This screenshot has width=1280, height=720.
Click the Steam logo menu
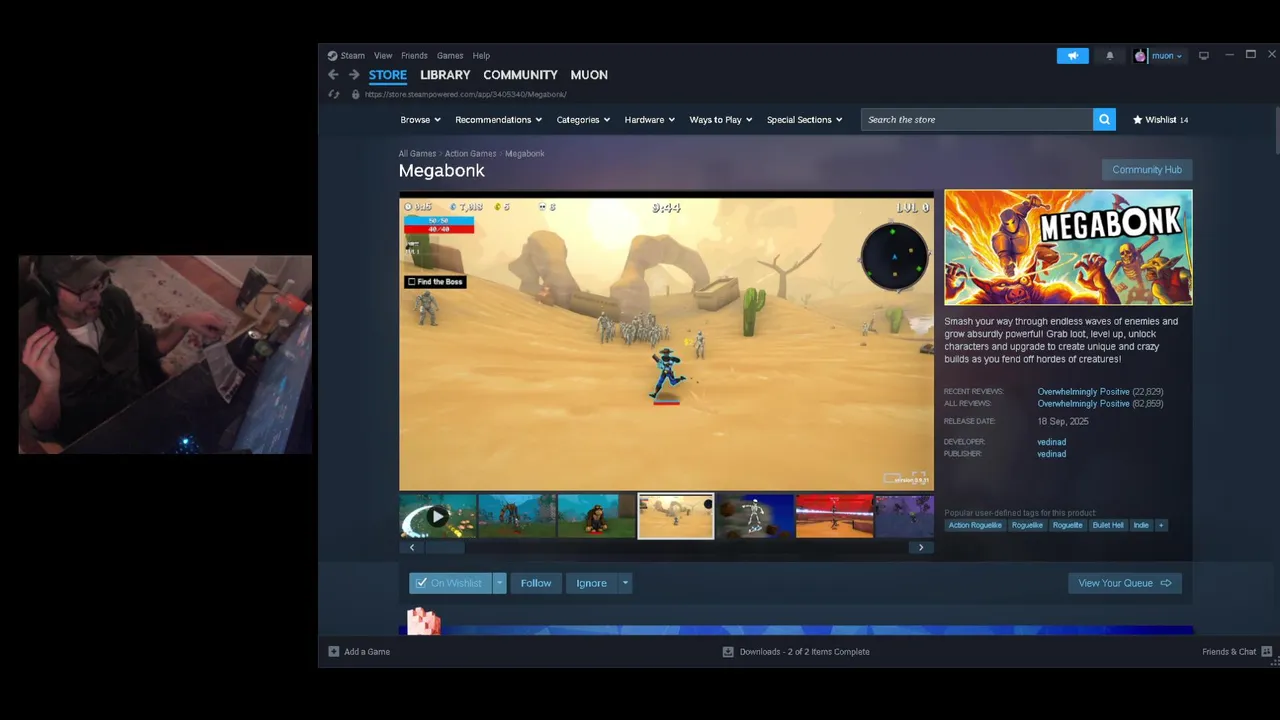(x=346, y=56)
